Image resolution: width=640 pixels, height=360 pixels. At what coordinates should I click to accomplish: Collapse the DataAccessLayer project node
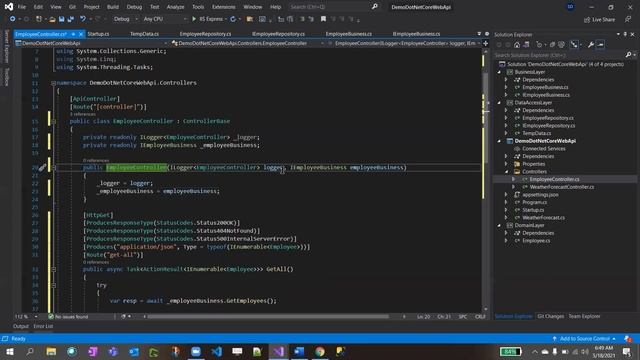(499, 102)
